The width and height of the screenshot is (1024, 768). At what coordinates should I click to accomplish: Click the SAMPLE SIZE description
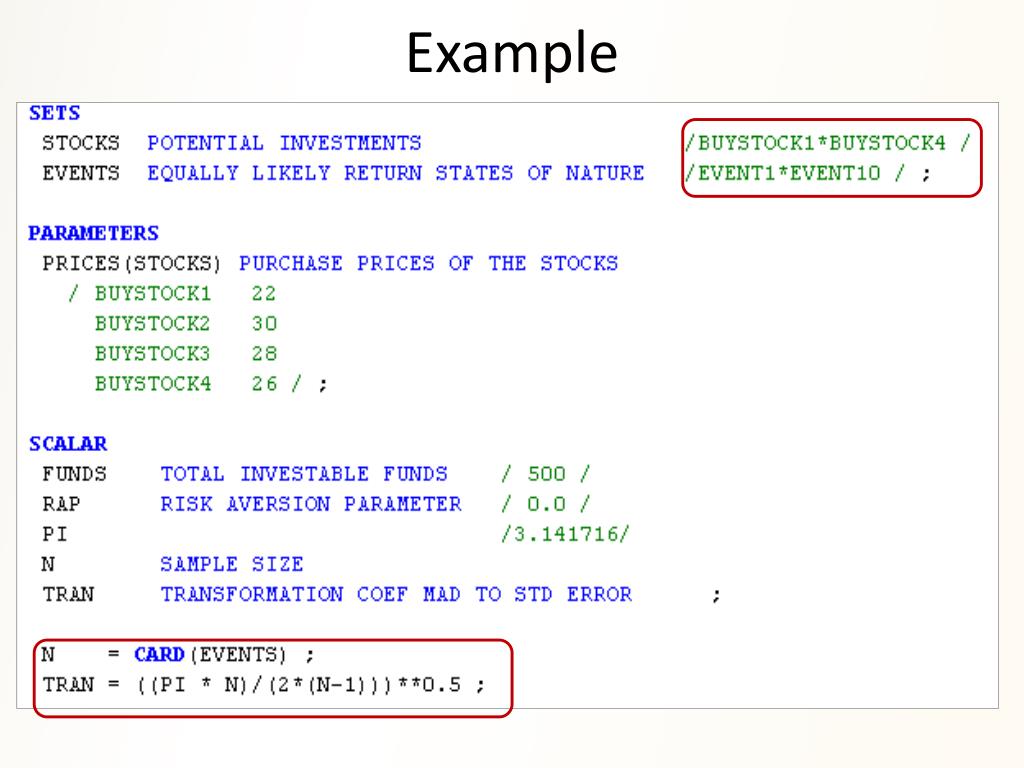232,564
